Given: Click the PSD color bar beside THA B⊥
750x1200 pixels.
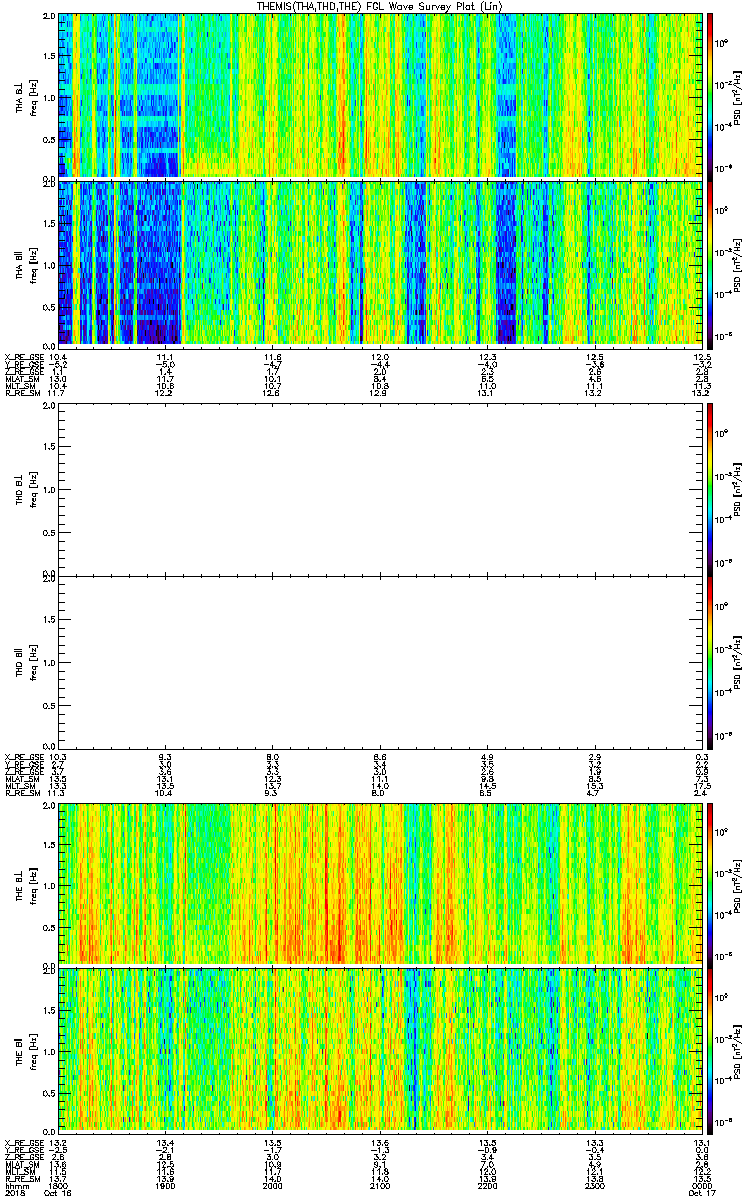Looking at the screenshot, I should pyautogui.click(x=710, y=95).
